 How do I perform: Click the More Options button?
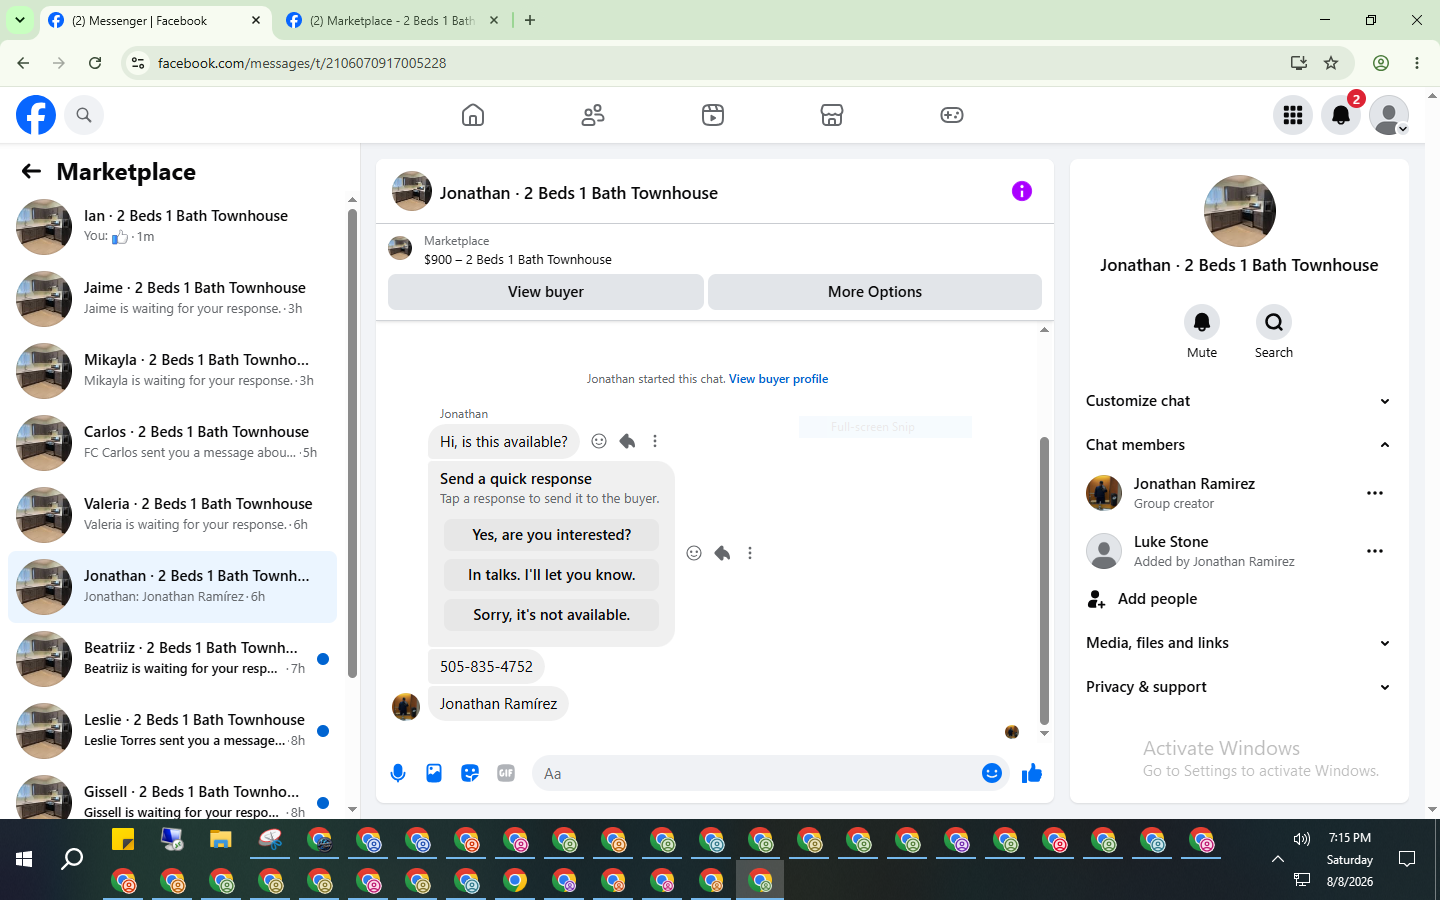click(x=875, y=292)
